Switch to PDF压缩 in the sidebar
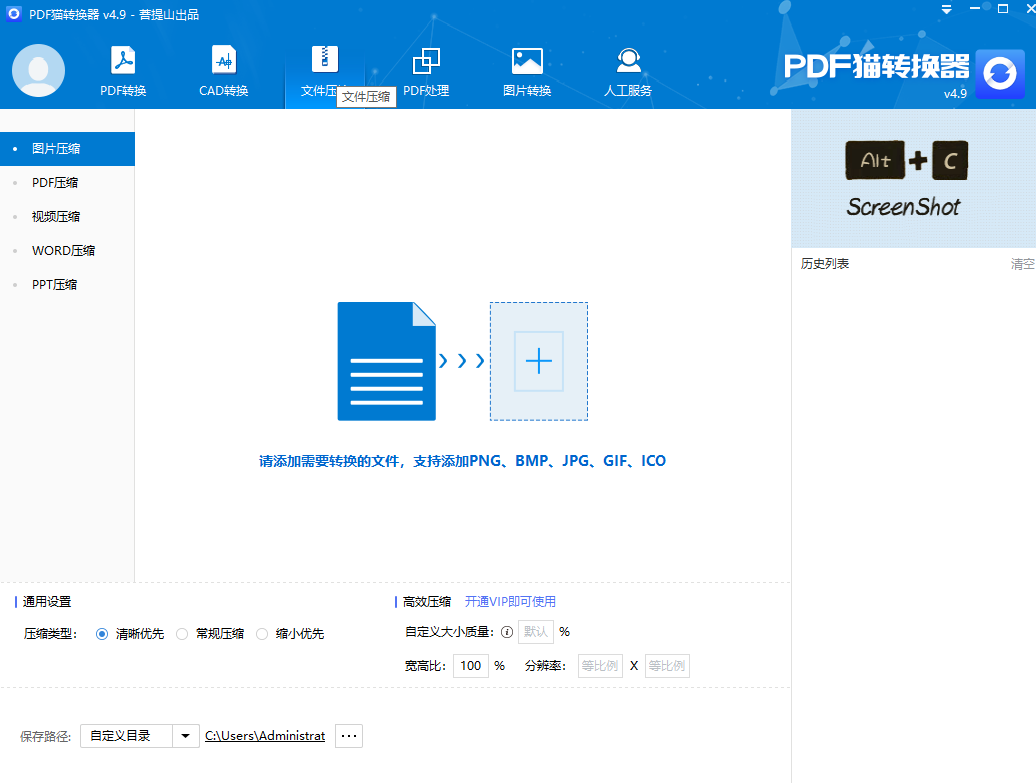The image size is (1036, 783). coord(67,182)
